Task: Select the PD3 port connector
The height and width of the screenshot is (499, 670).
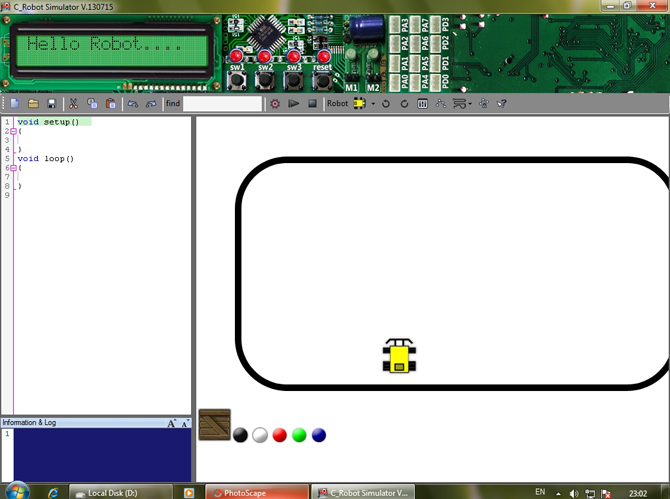Action: tap(435, 25)
